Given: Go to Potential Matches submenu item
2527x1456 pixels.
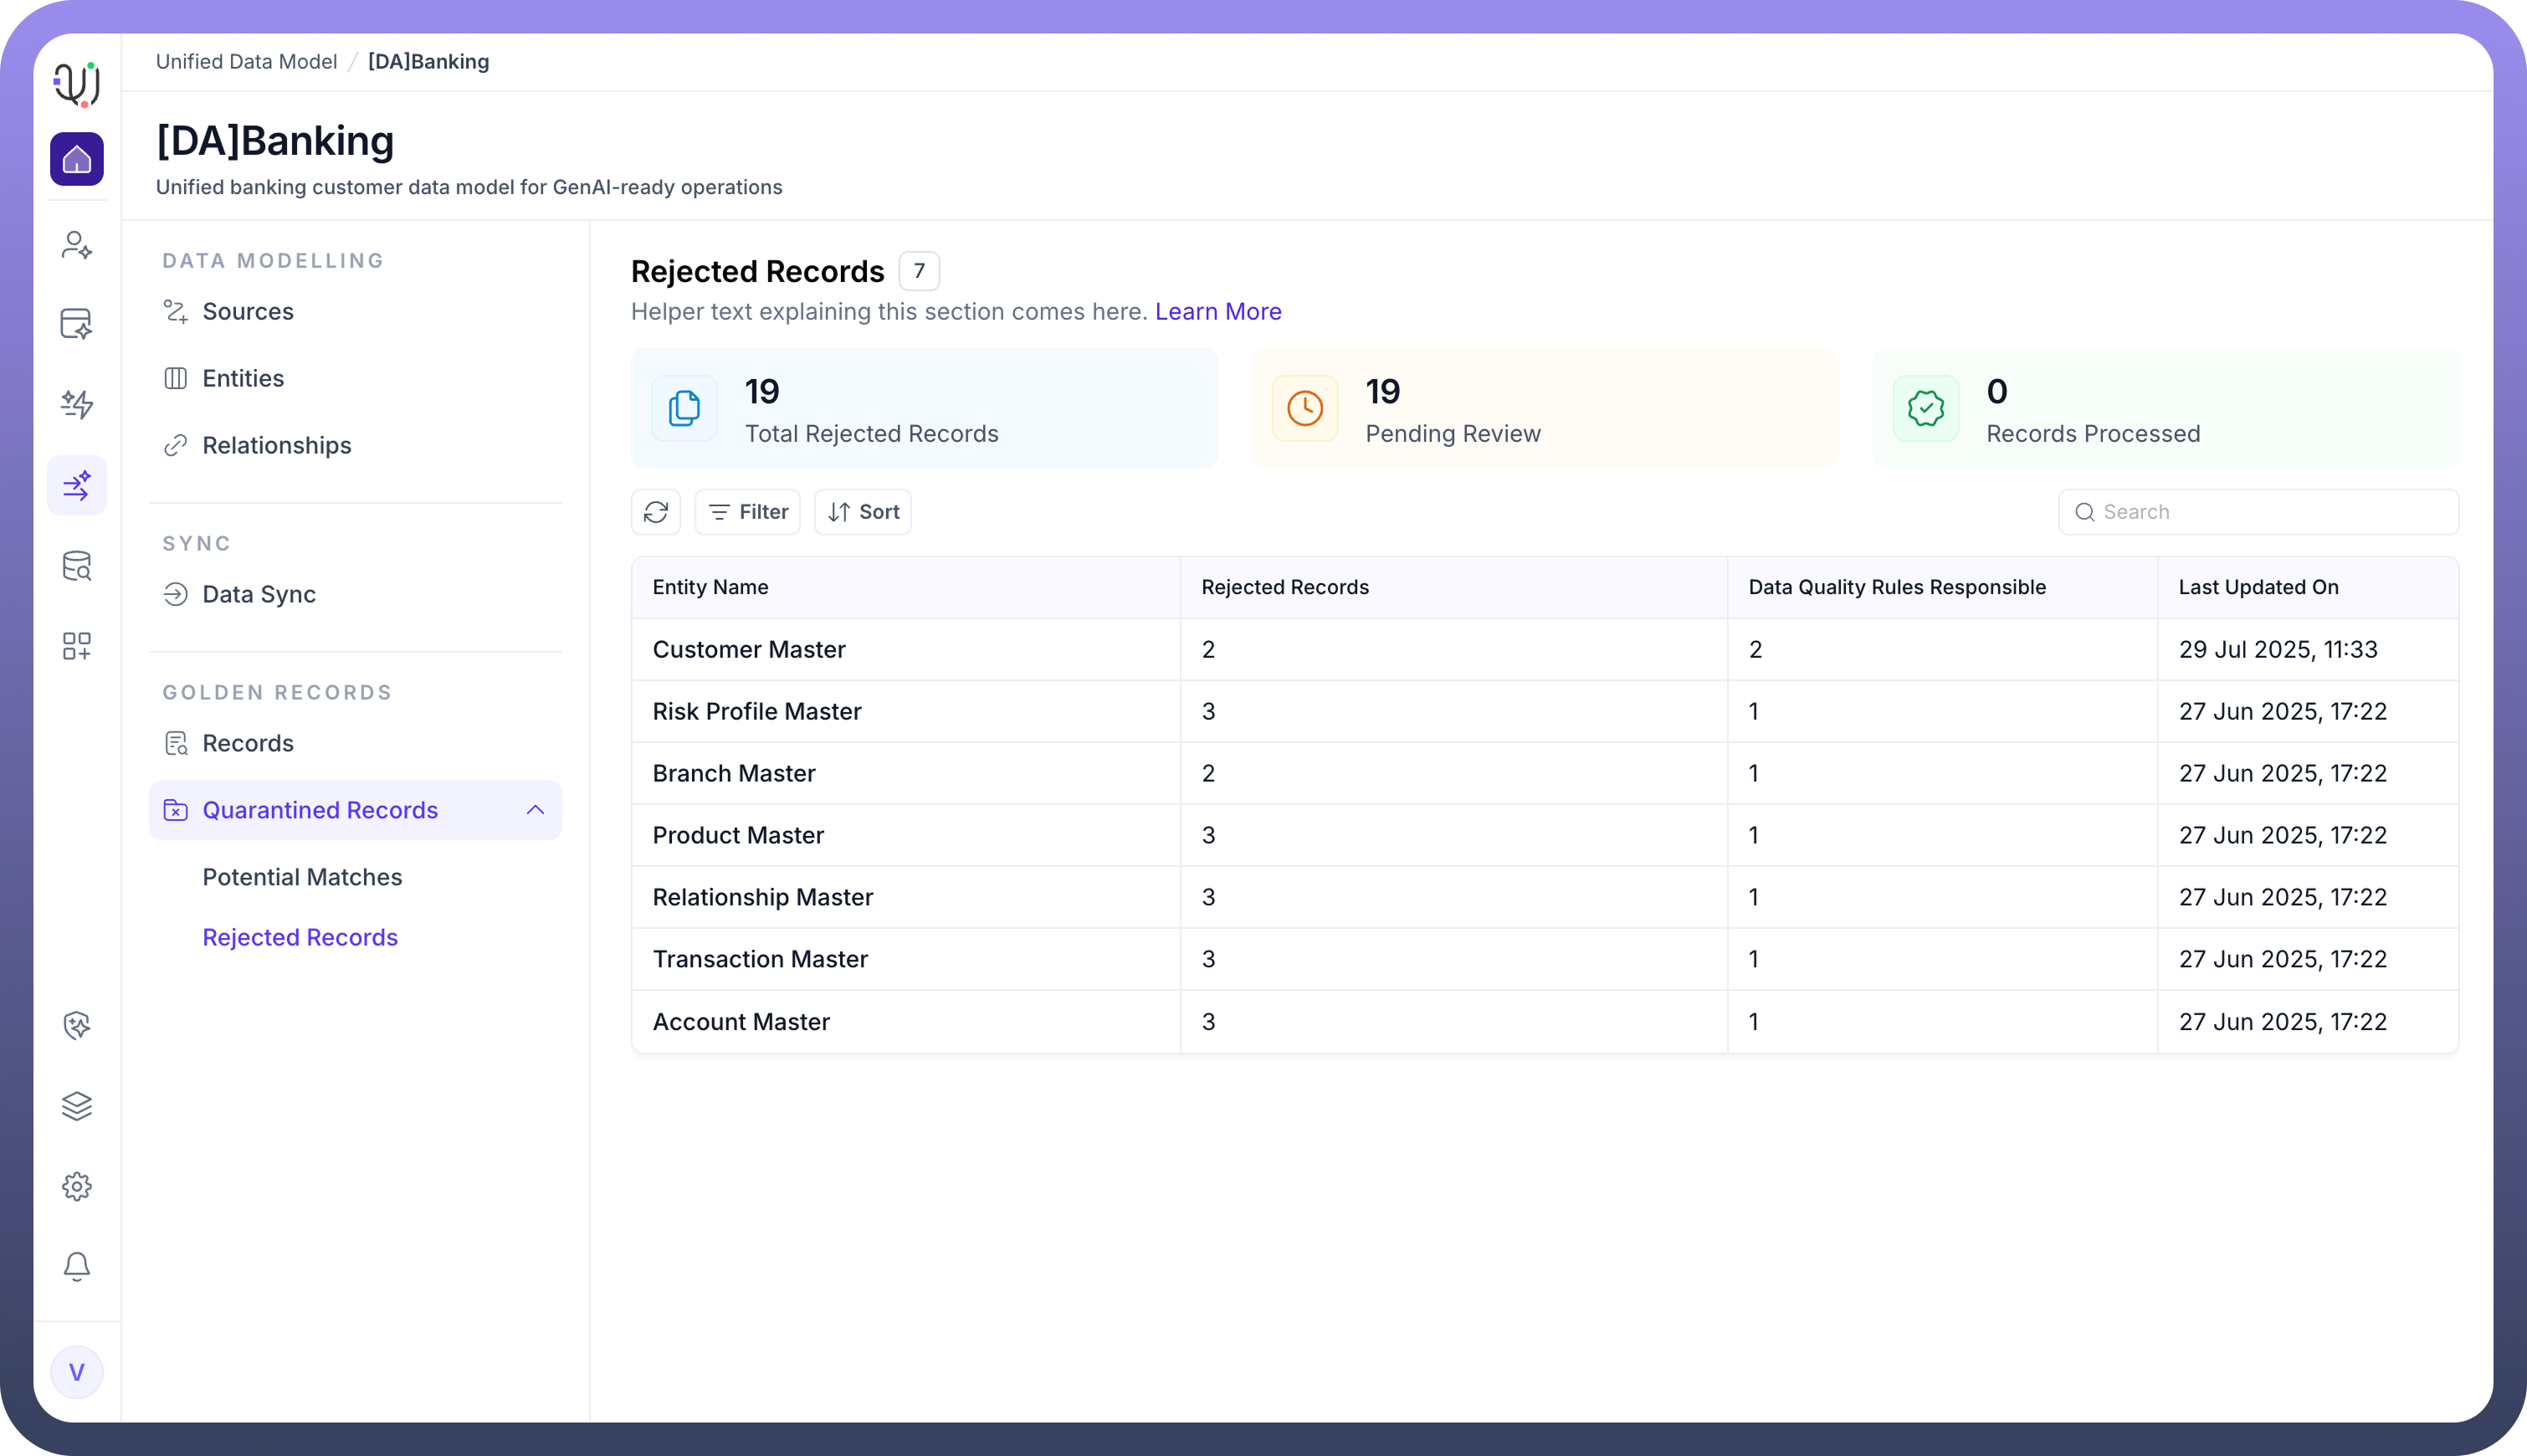Looking at the screenshot, I should pyautogui.click(x=302, y=877).
